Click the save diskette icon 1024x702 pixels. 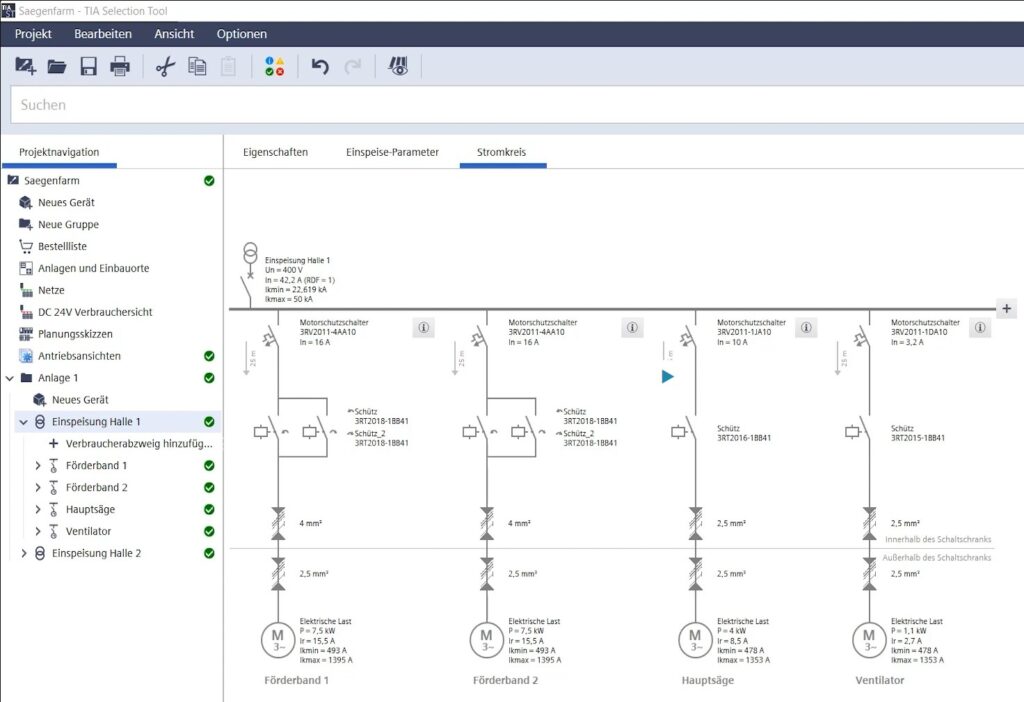pyautogui.click(x=88, y=67)
